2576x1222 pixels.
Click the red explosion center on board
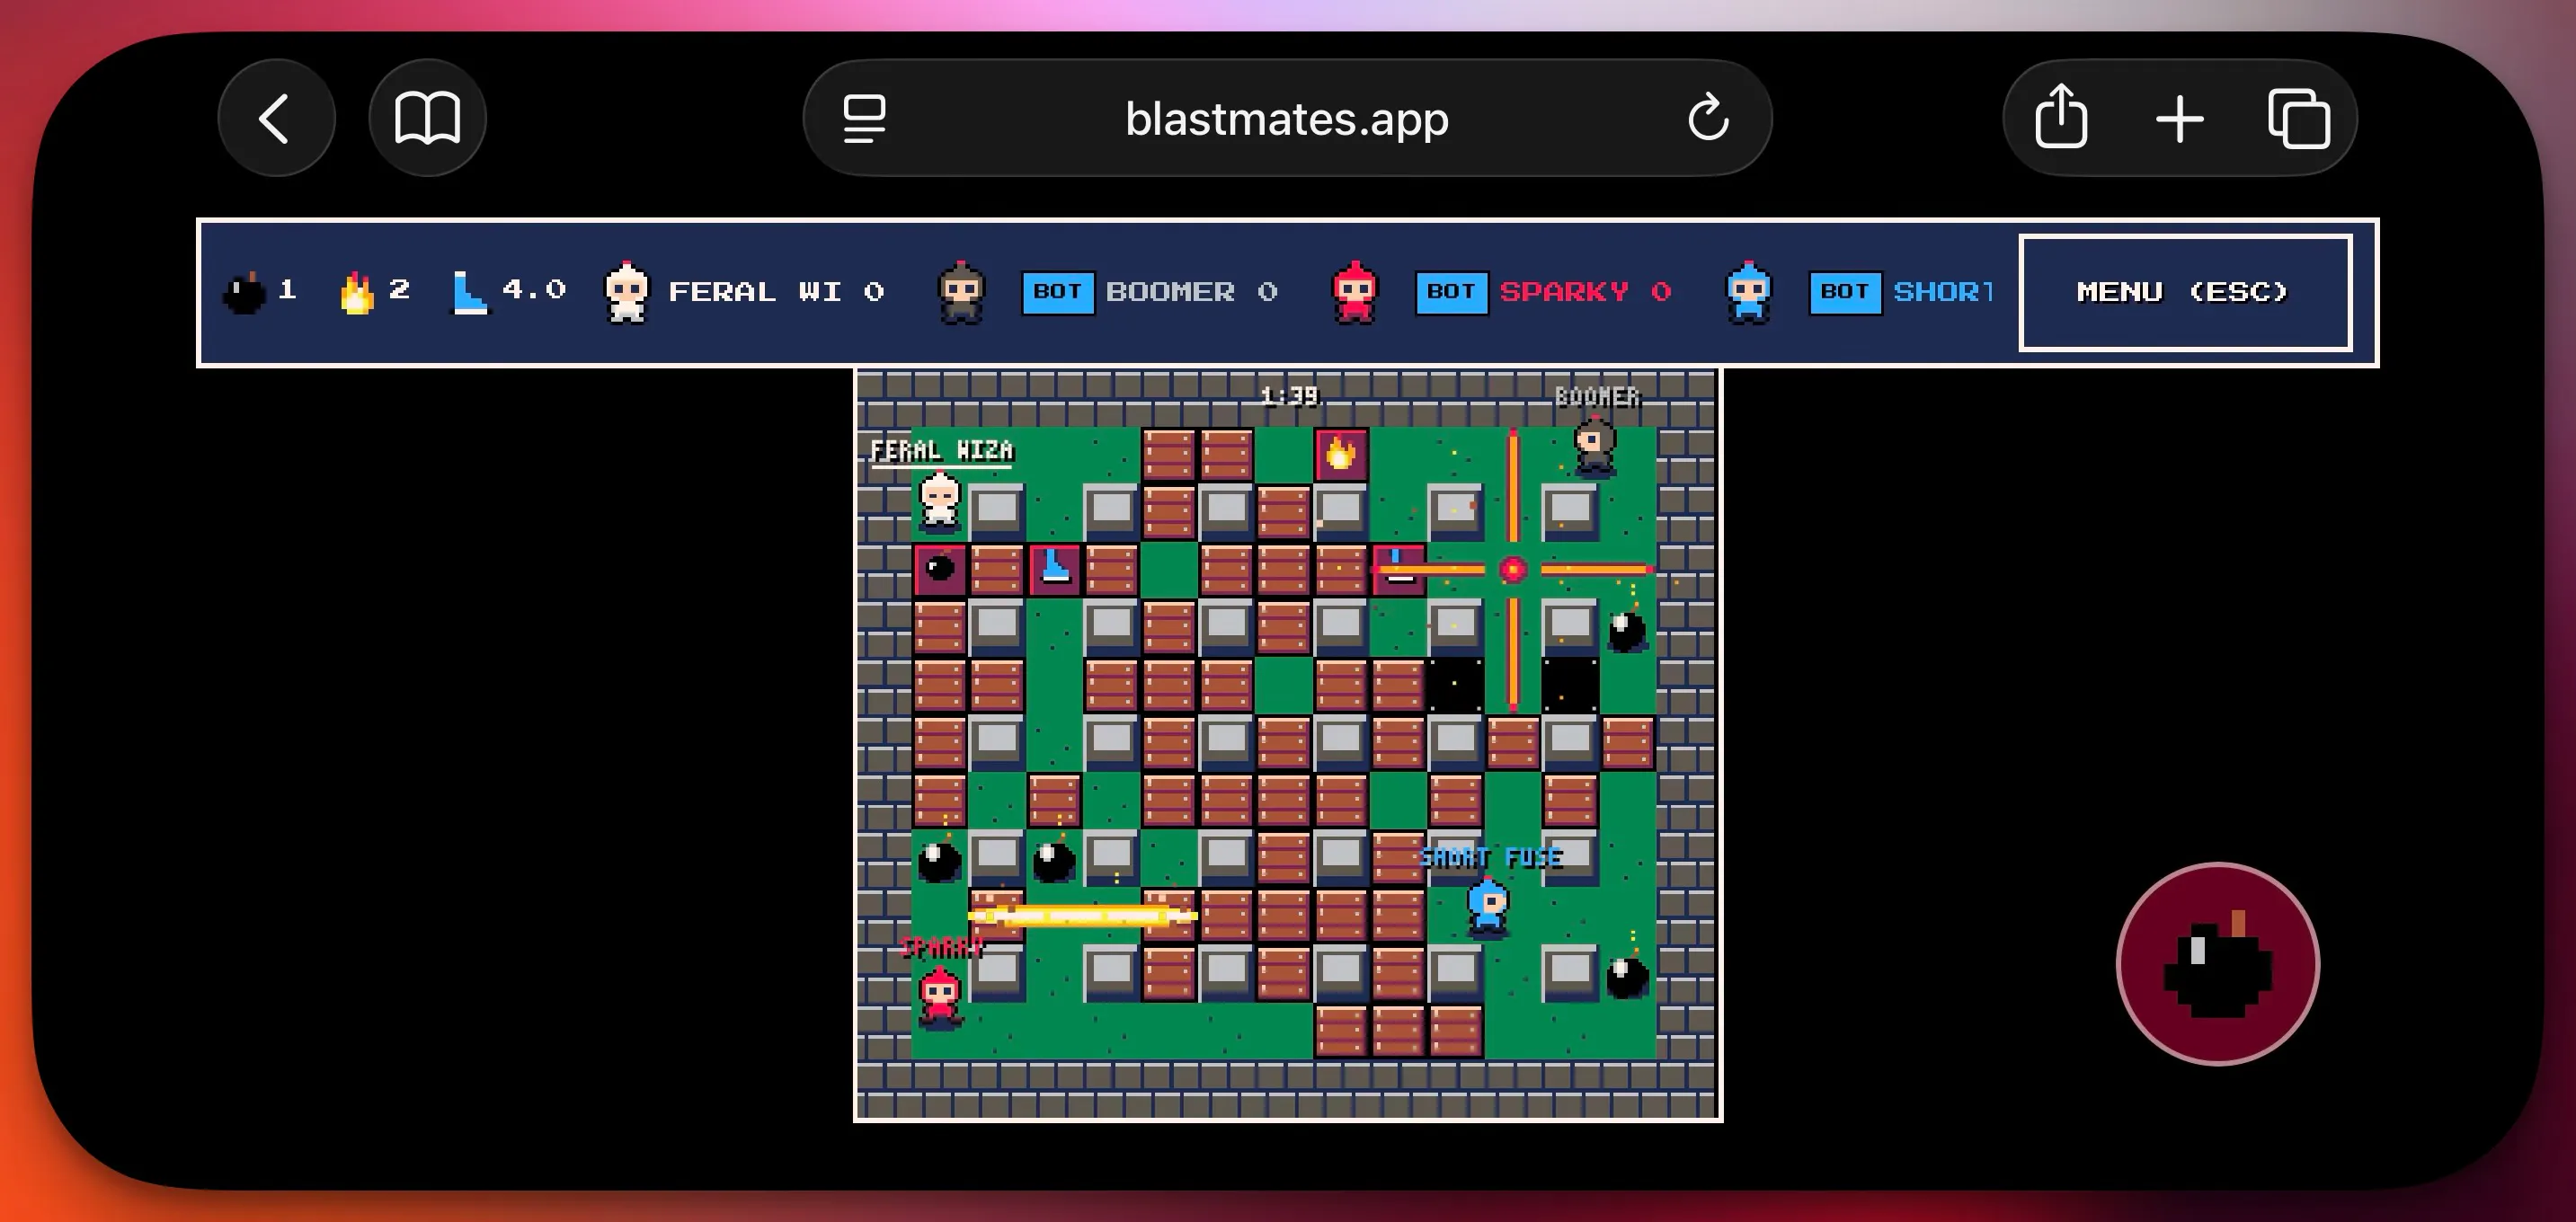click(1513, 570)
